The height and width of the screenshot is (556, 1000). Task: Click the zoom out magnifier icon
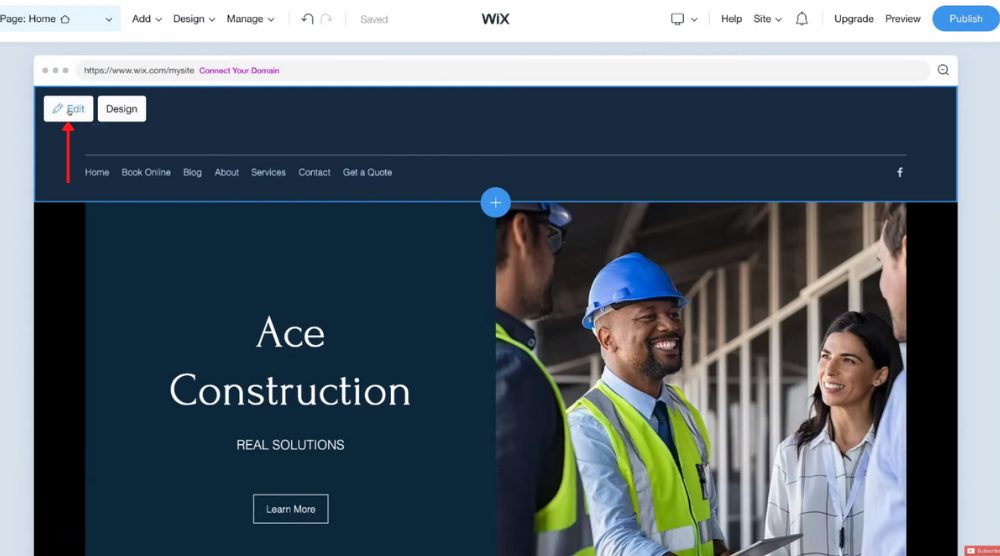click(943, 70)
